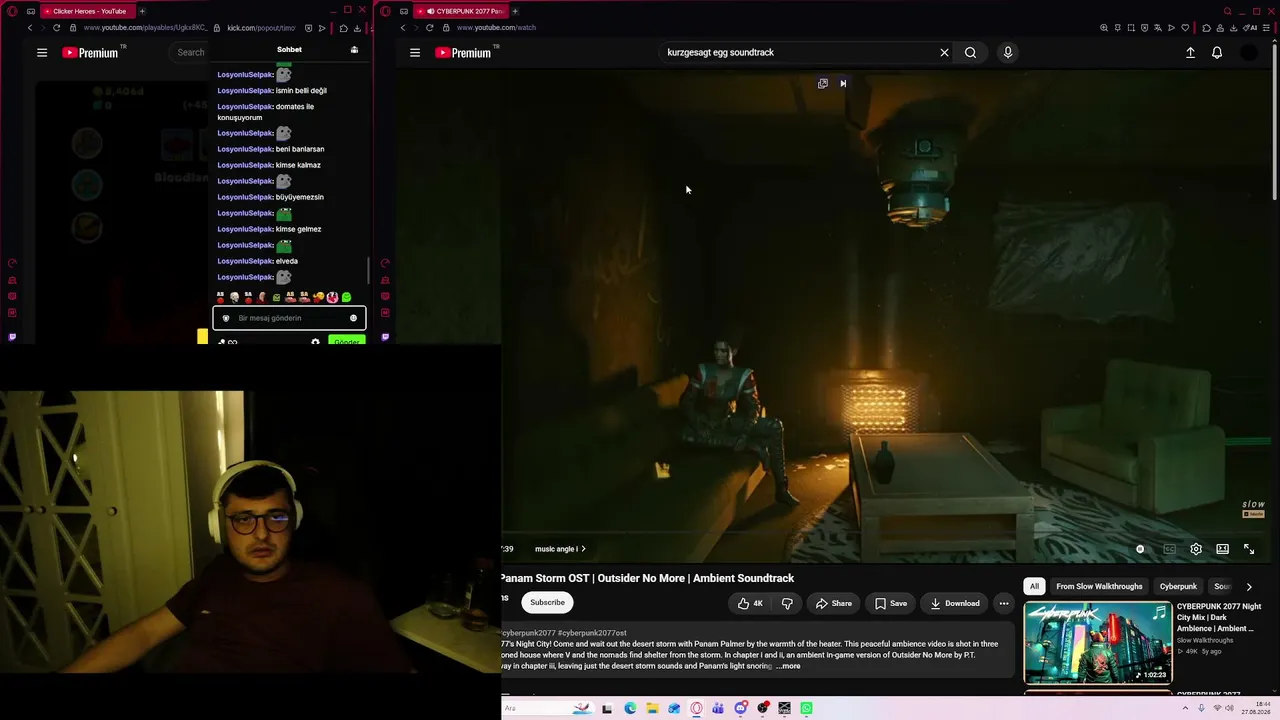Toggle autoplay in the video player

click(1140, 549)
